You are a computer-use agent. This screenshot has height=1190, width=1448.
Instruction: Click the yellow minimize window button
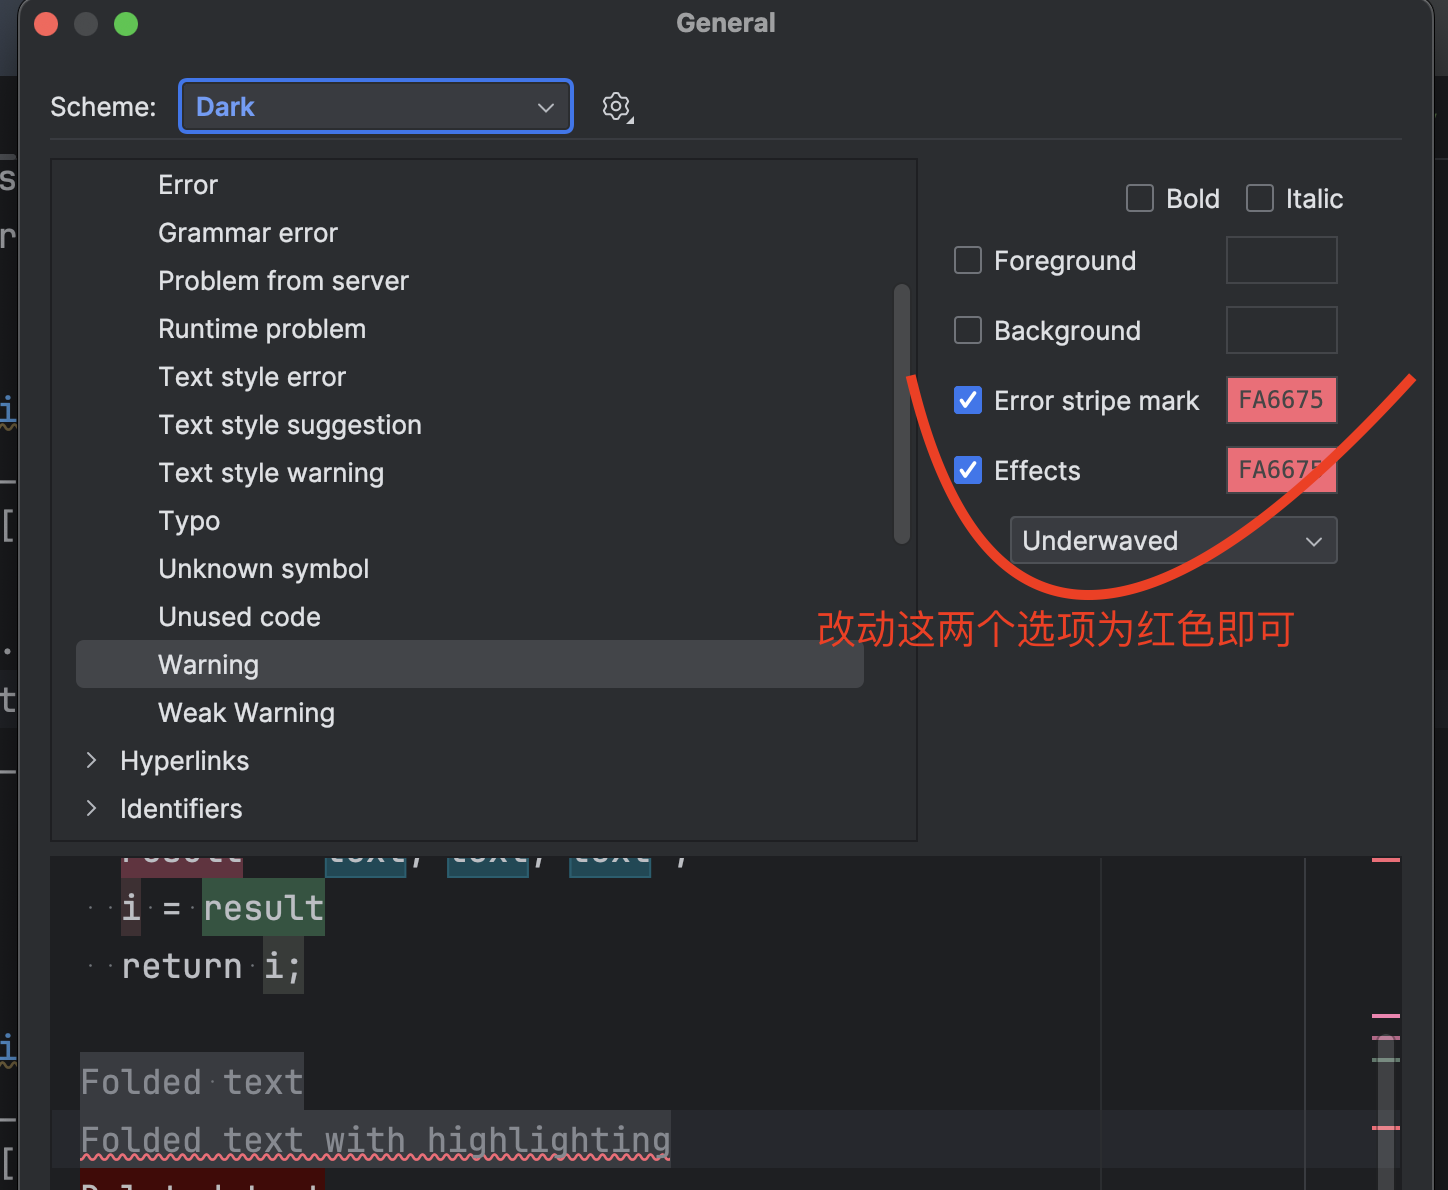(86, 23)
